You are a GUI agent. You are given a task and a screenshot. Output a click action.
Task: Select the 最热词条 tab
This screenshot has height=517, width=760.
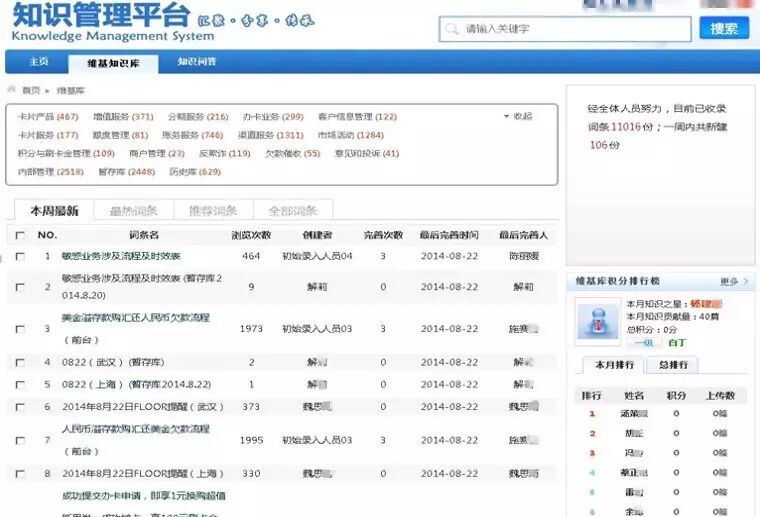133,211
